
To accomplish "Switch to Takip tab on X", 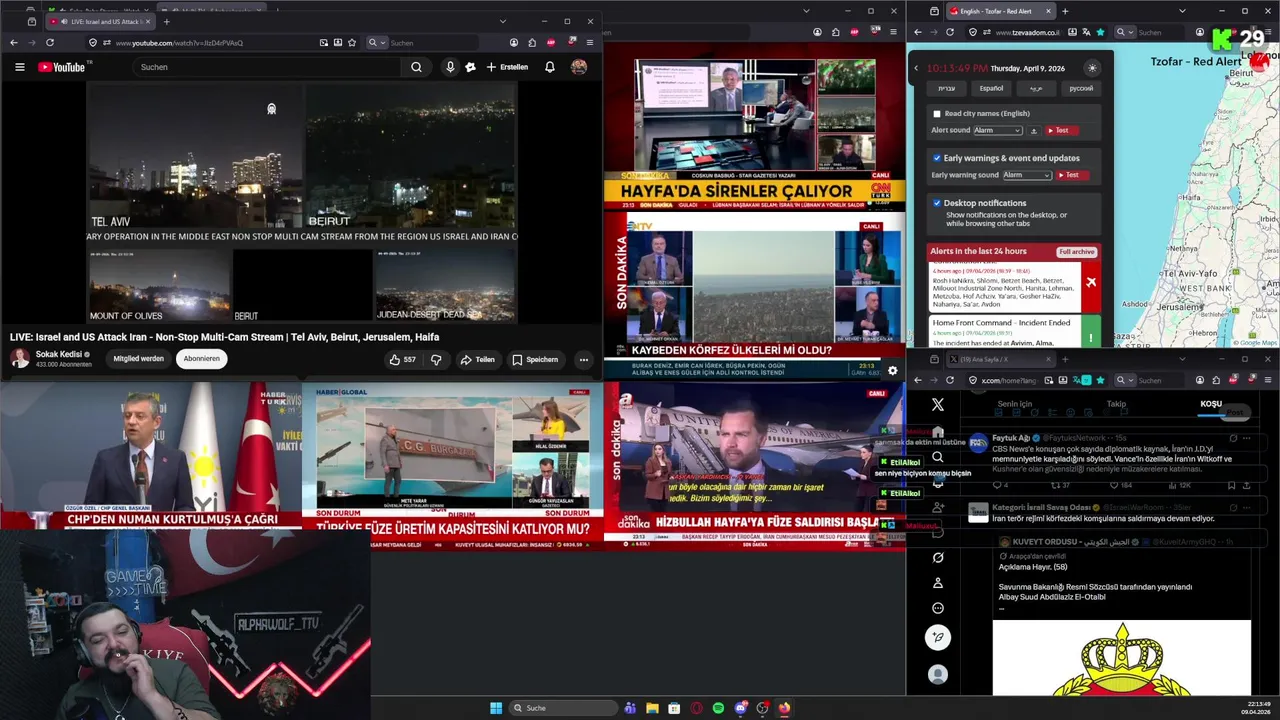I will [x=1116, y=404].
